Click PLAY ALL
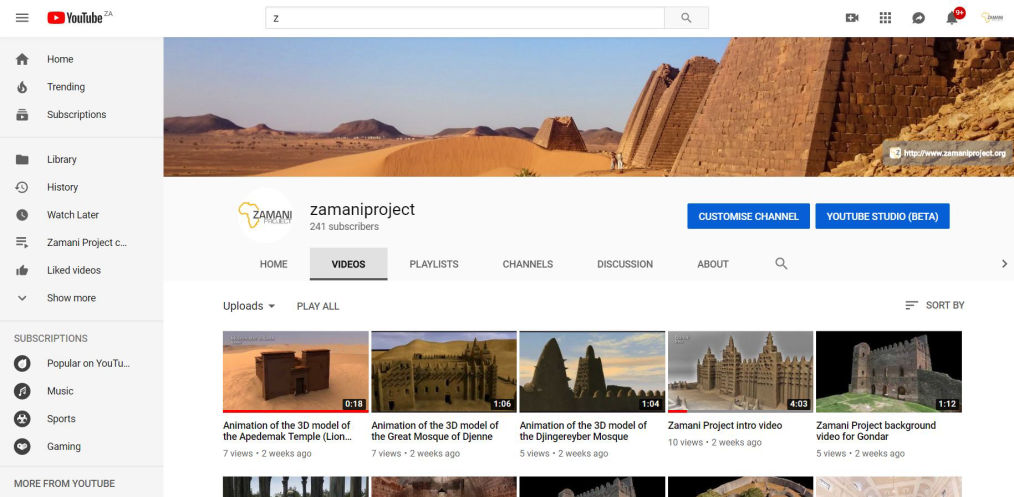The height and width of the screenshot is (497, 1014). (x=318, y=306)
